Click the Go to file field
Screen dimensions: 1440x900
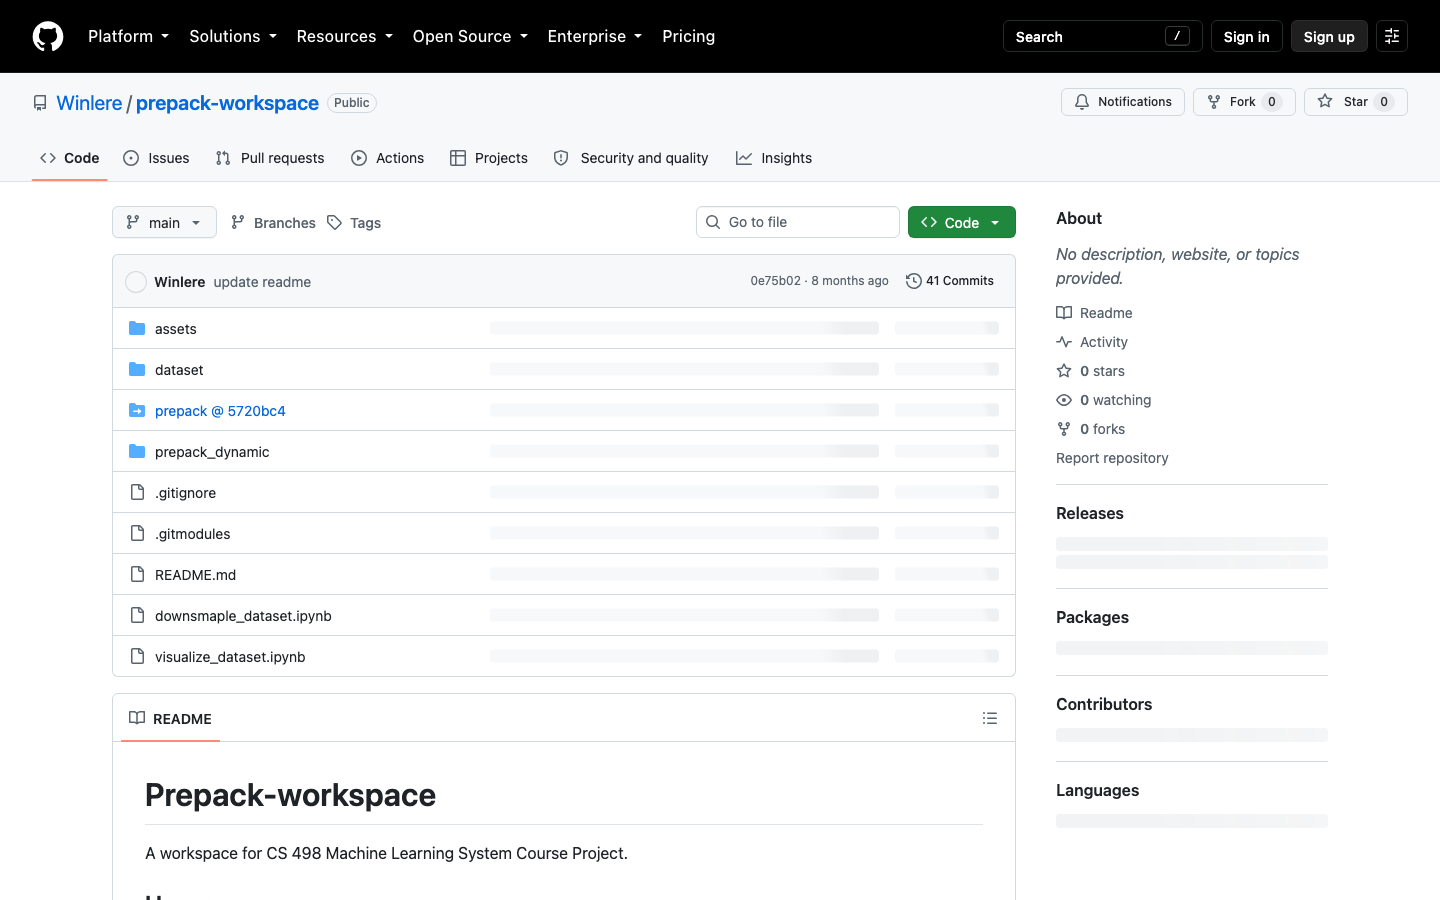[798, 222]
